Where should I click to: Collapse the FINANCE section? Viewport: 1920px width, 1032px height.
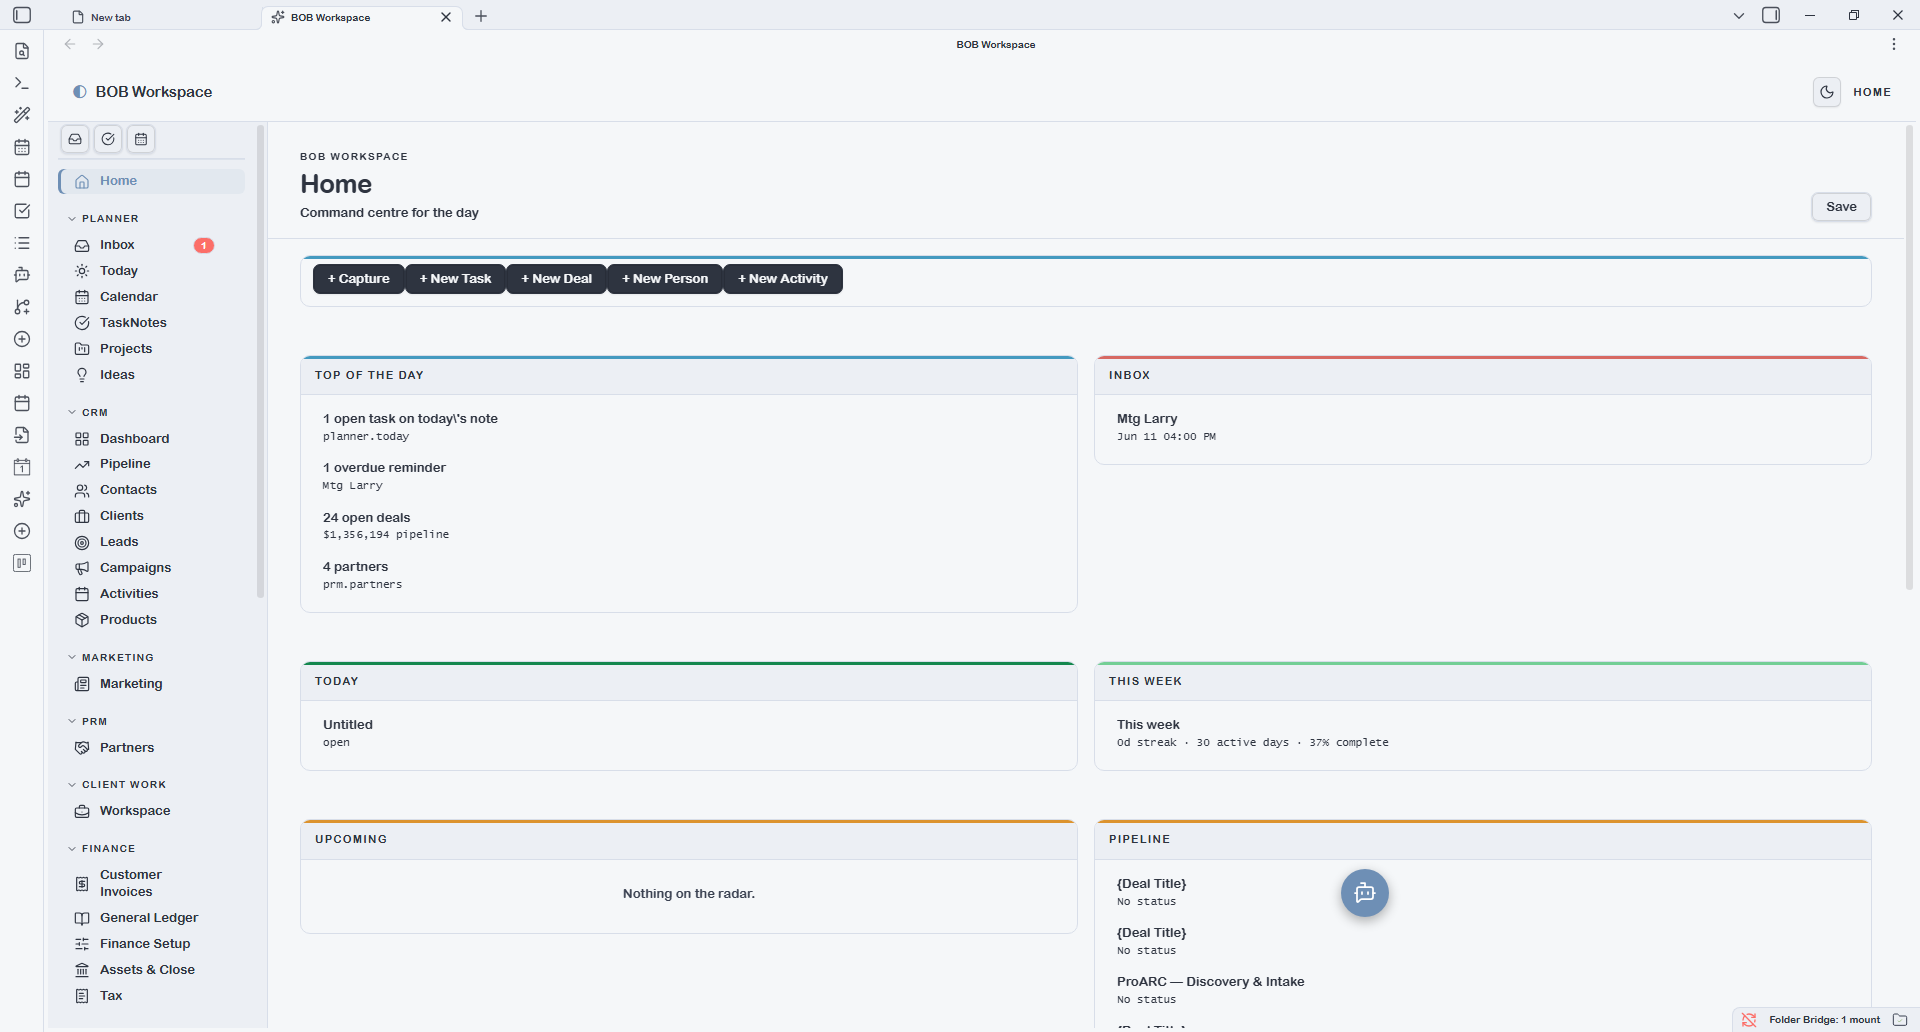(101, 849)
